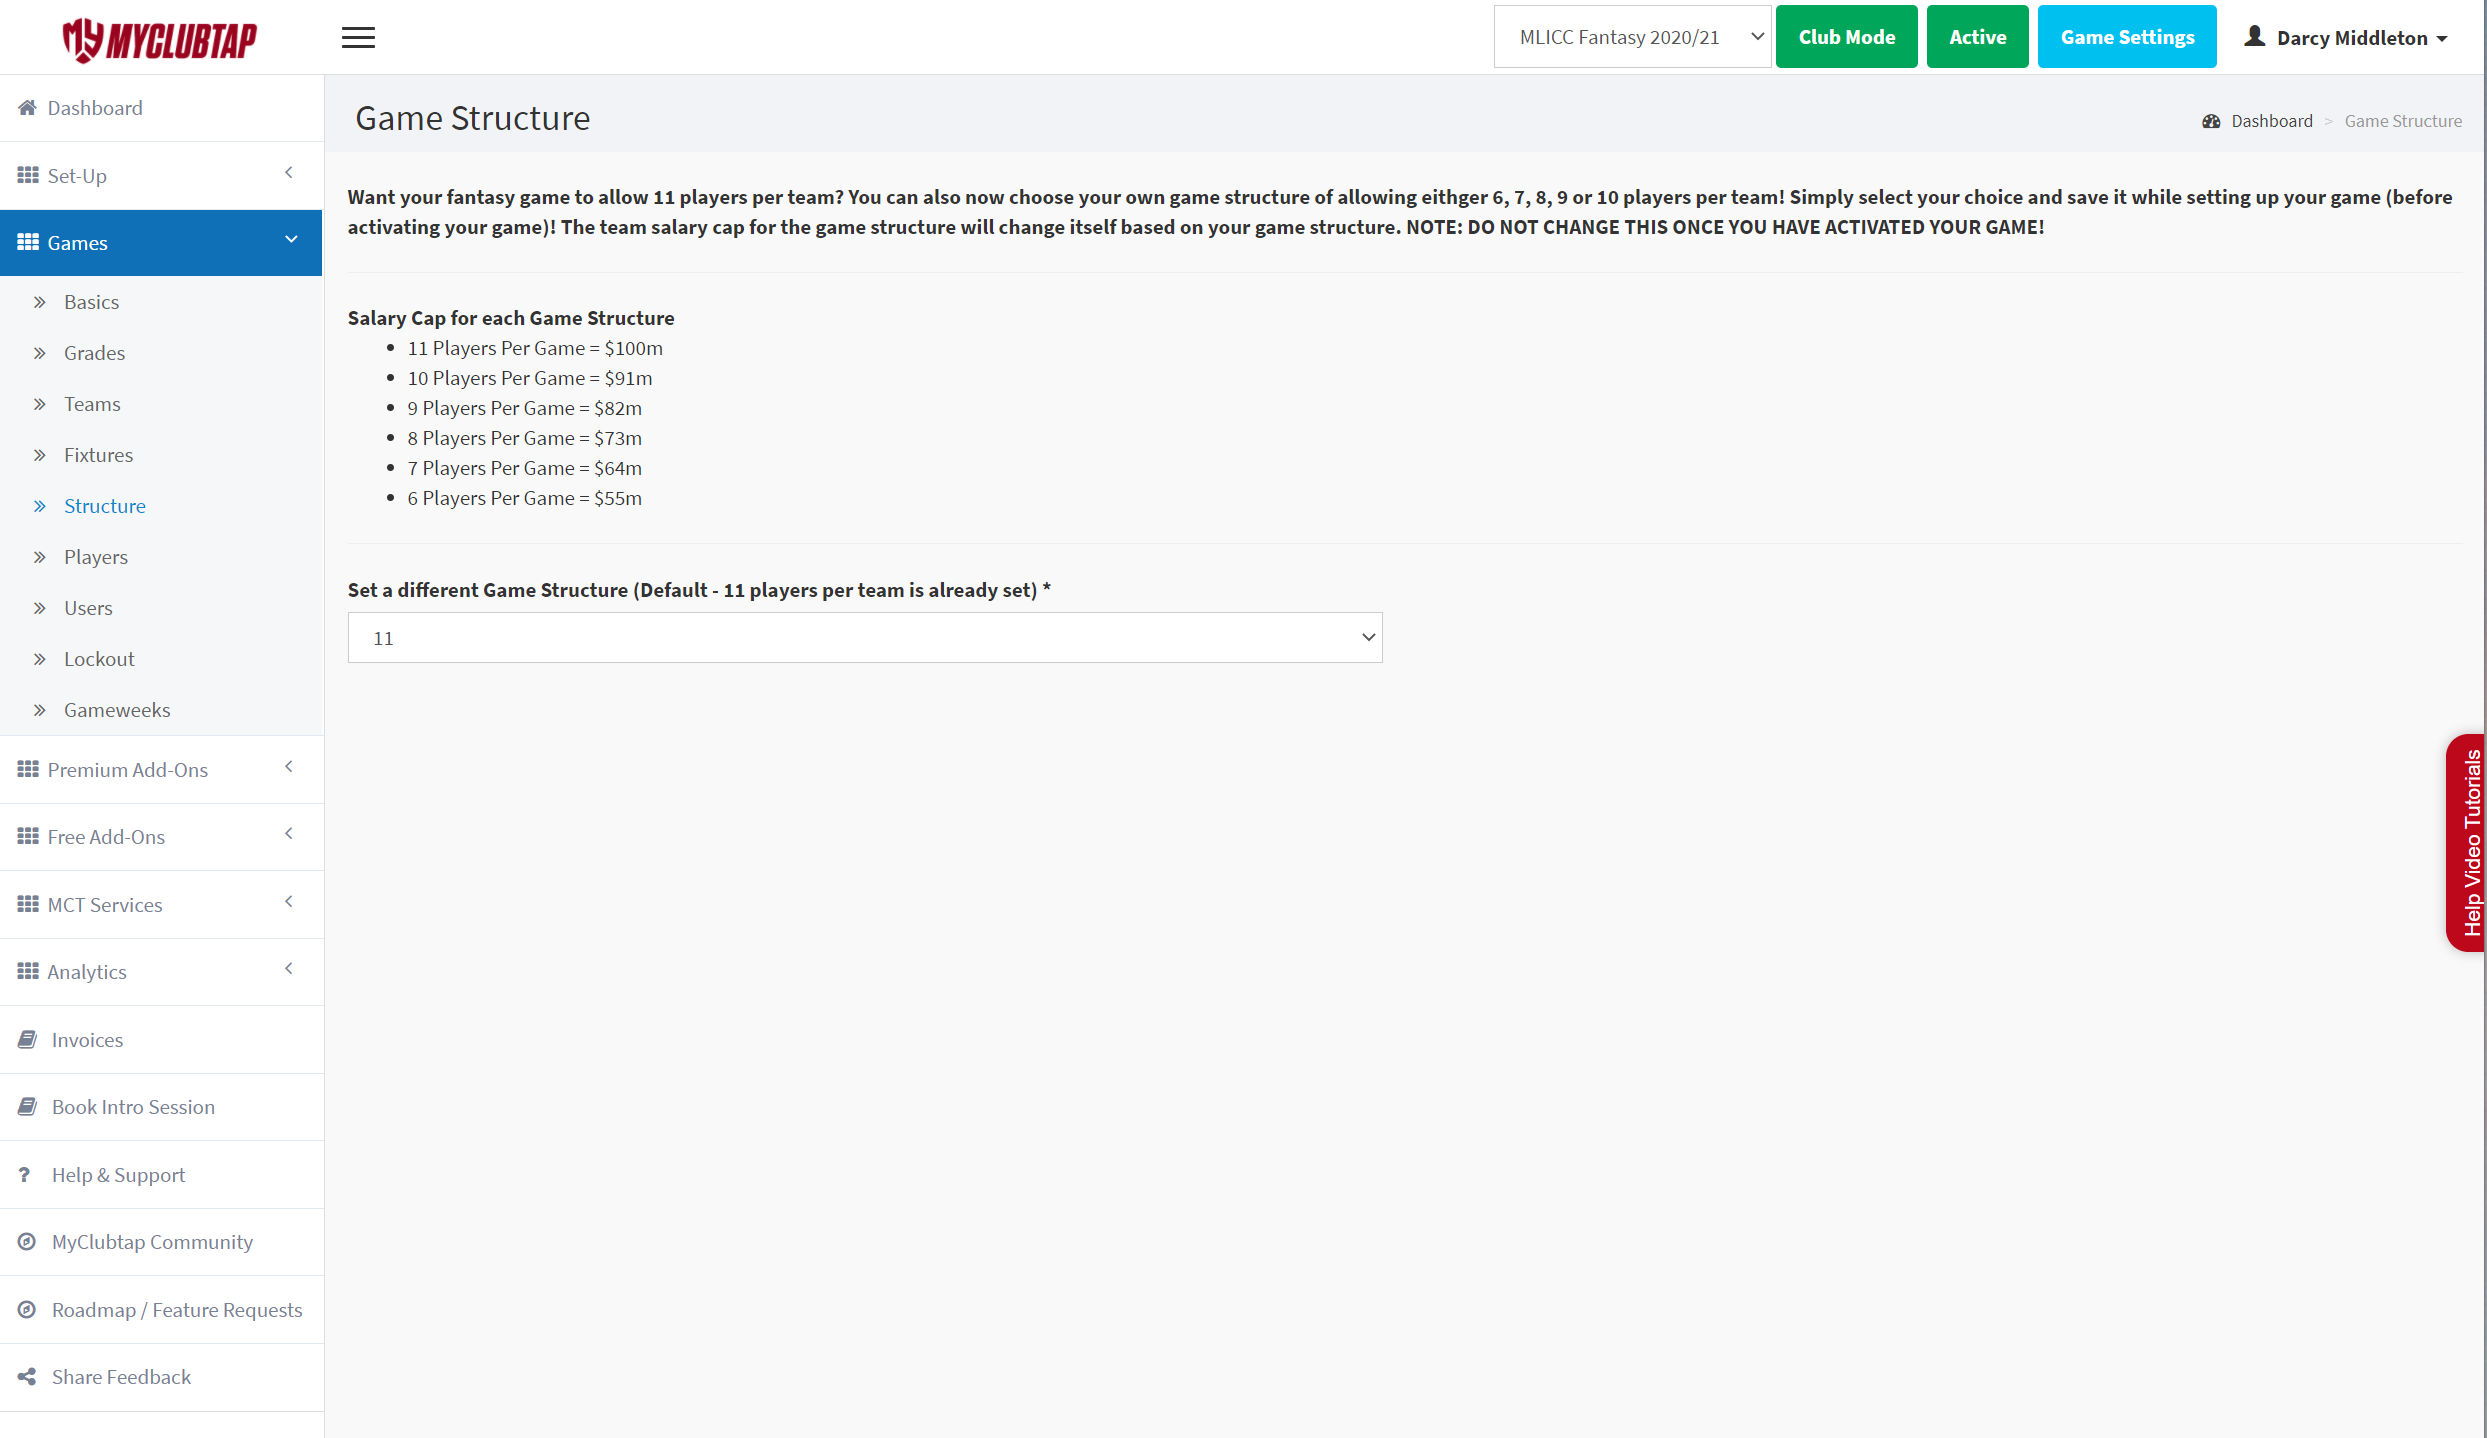Image resolution: width=2487 pixels, height=1438 pixels.
Task: Open the players per team dropdown
Action: [x=865, y=638]
